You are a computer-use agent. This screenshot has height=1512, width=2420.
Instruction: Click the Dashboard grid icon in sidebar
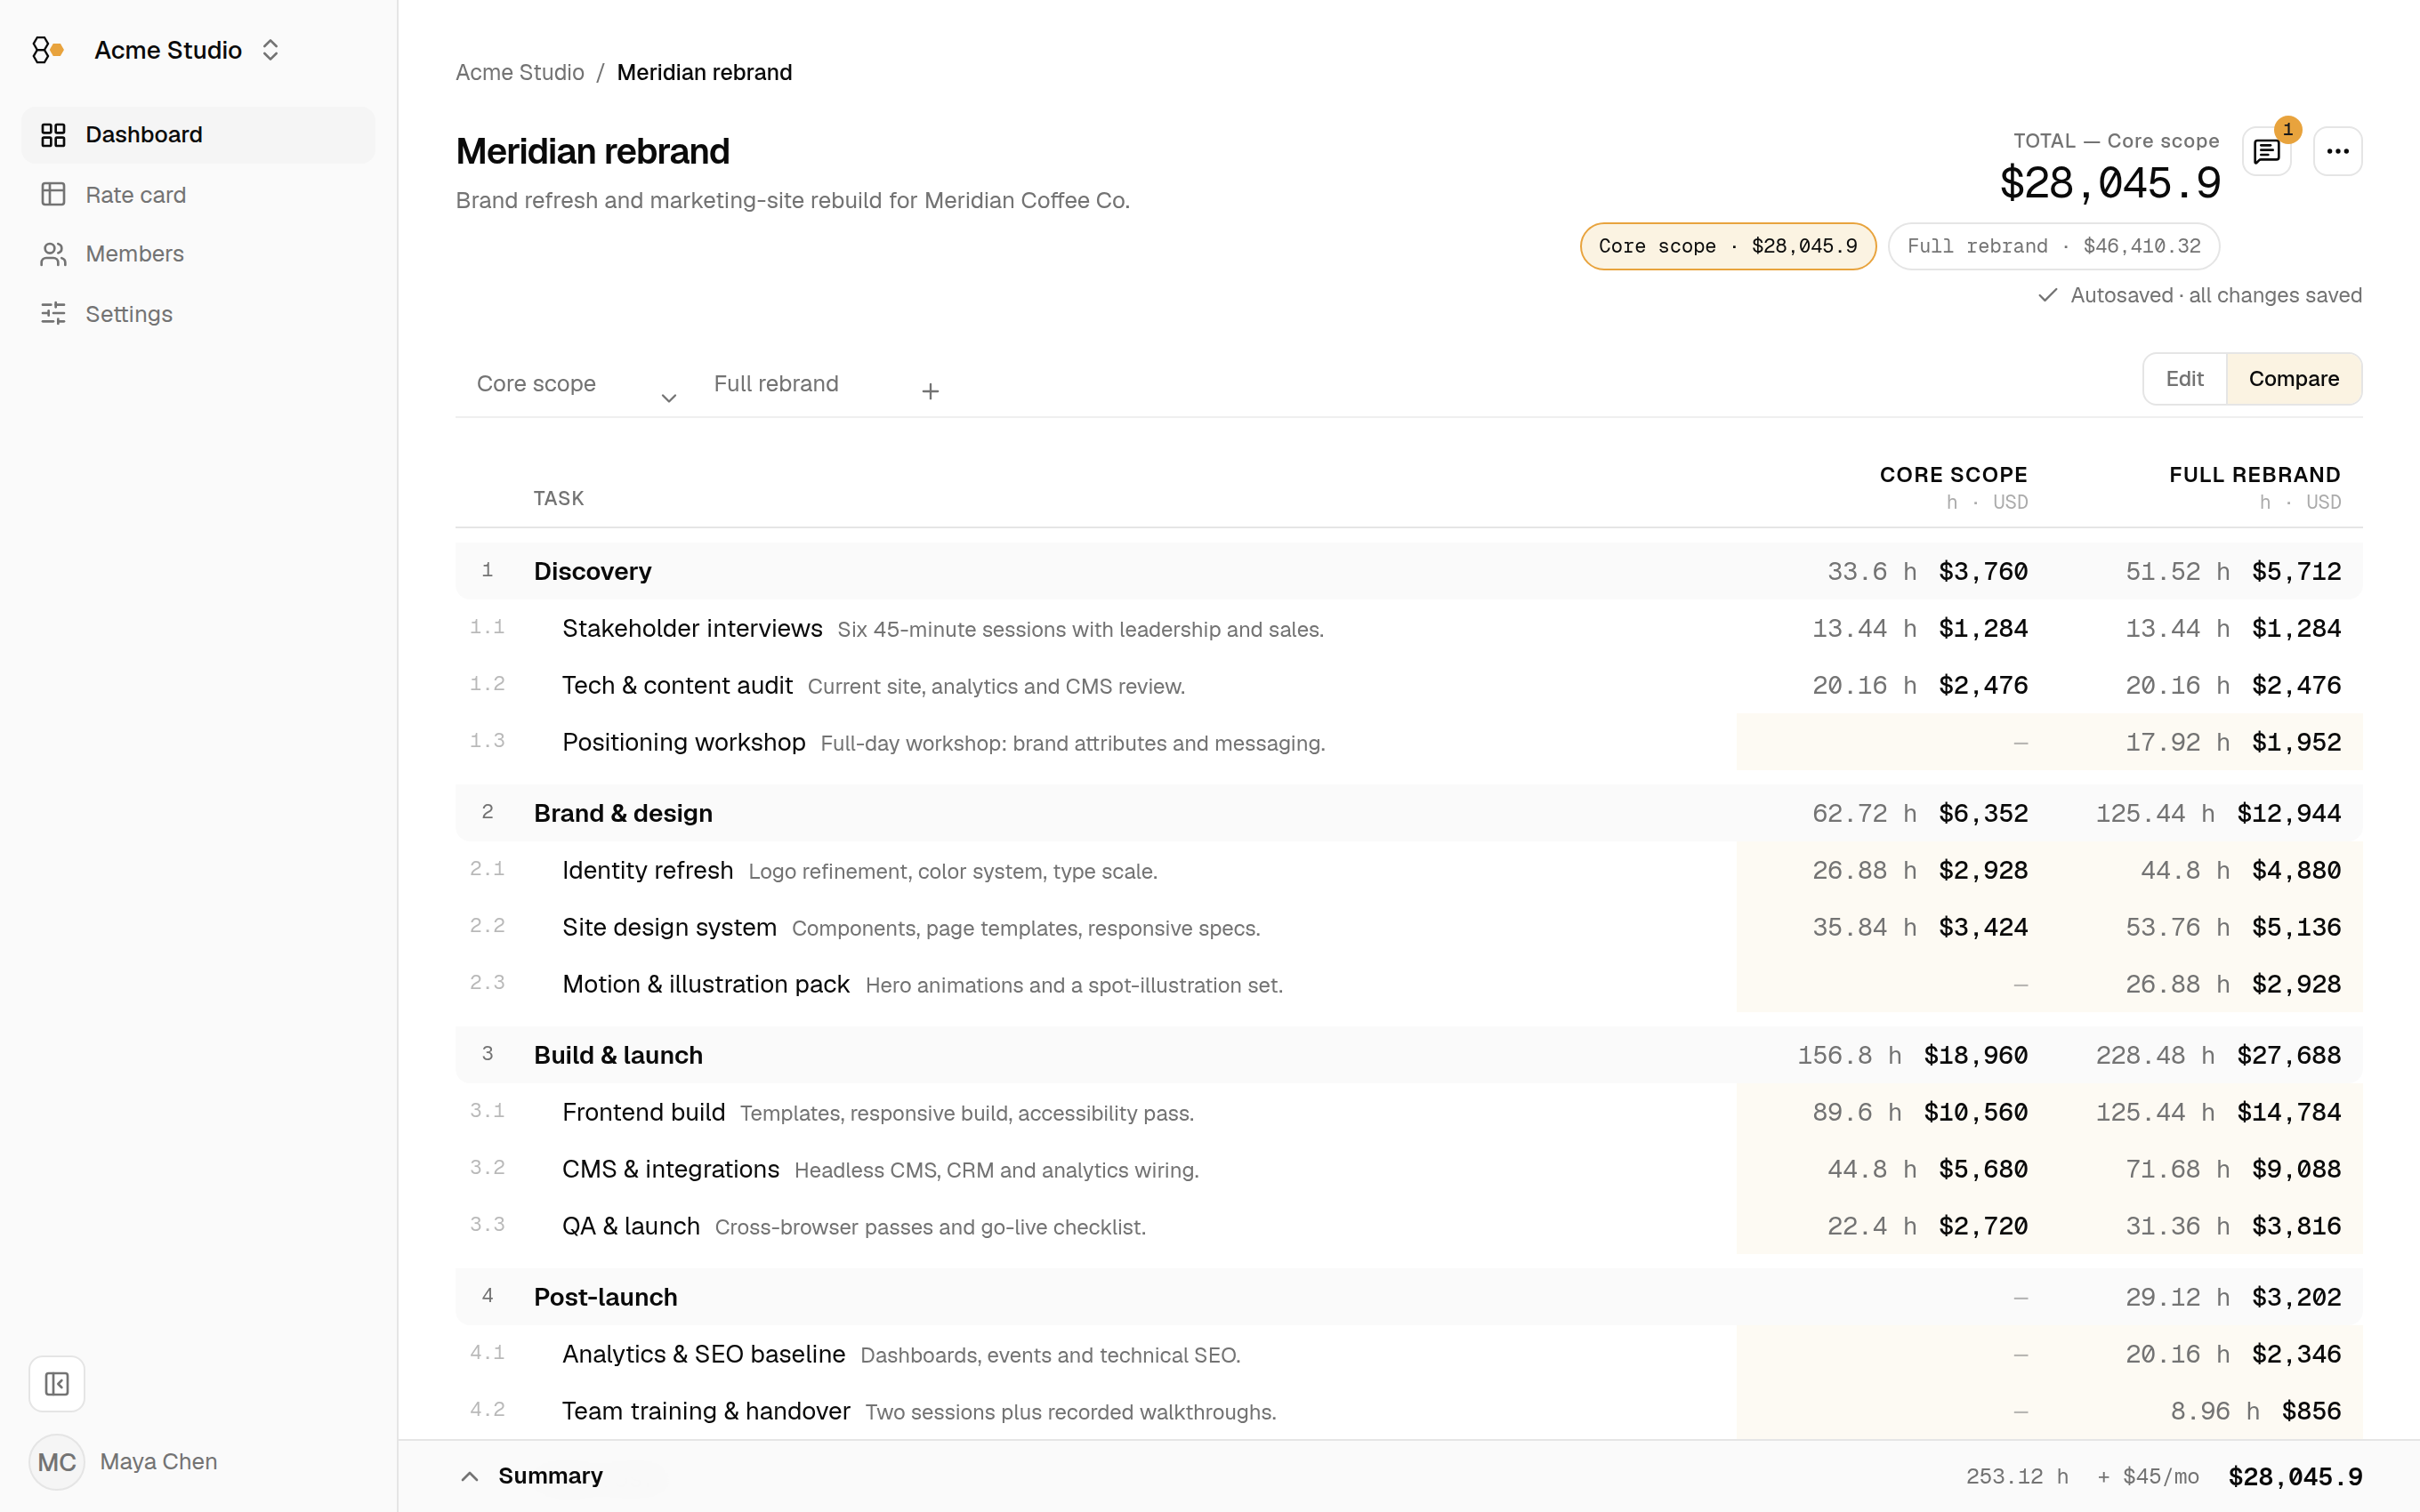pyautogui.click(x=53, y=135)
